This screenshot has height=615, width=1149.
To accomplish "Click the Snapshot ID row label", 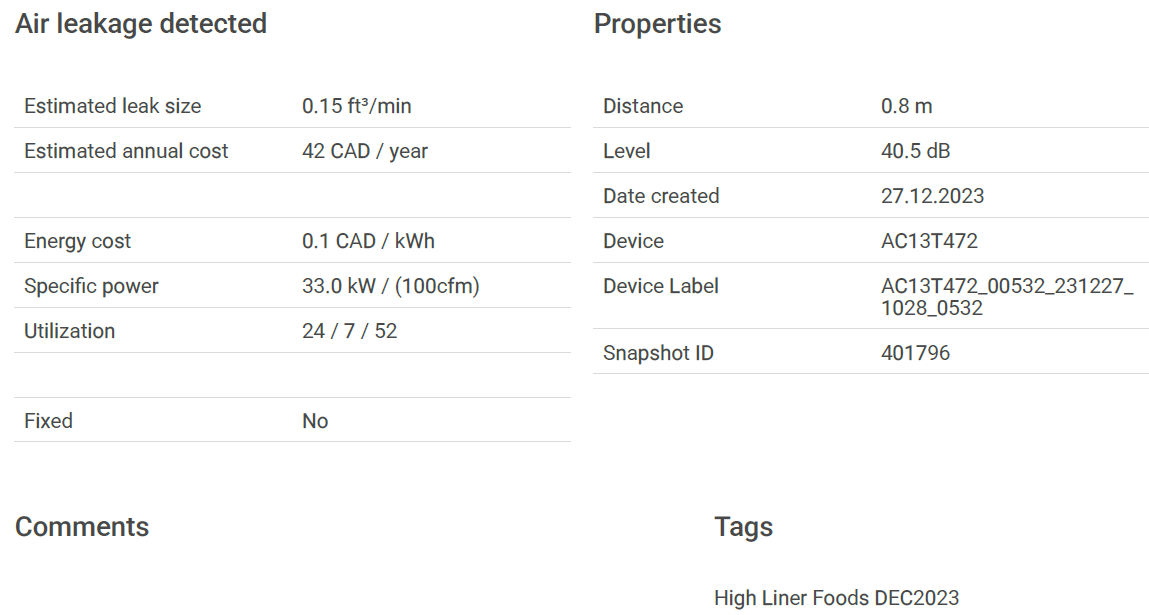I will [658, 353].
